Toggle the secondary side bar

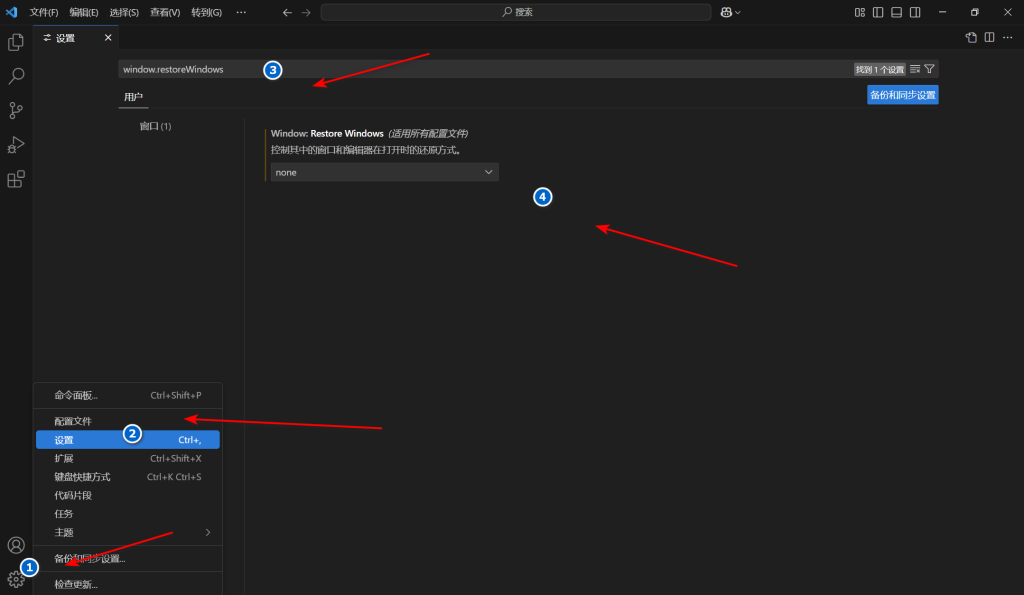[915, 12]
